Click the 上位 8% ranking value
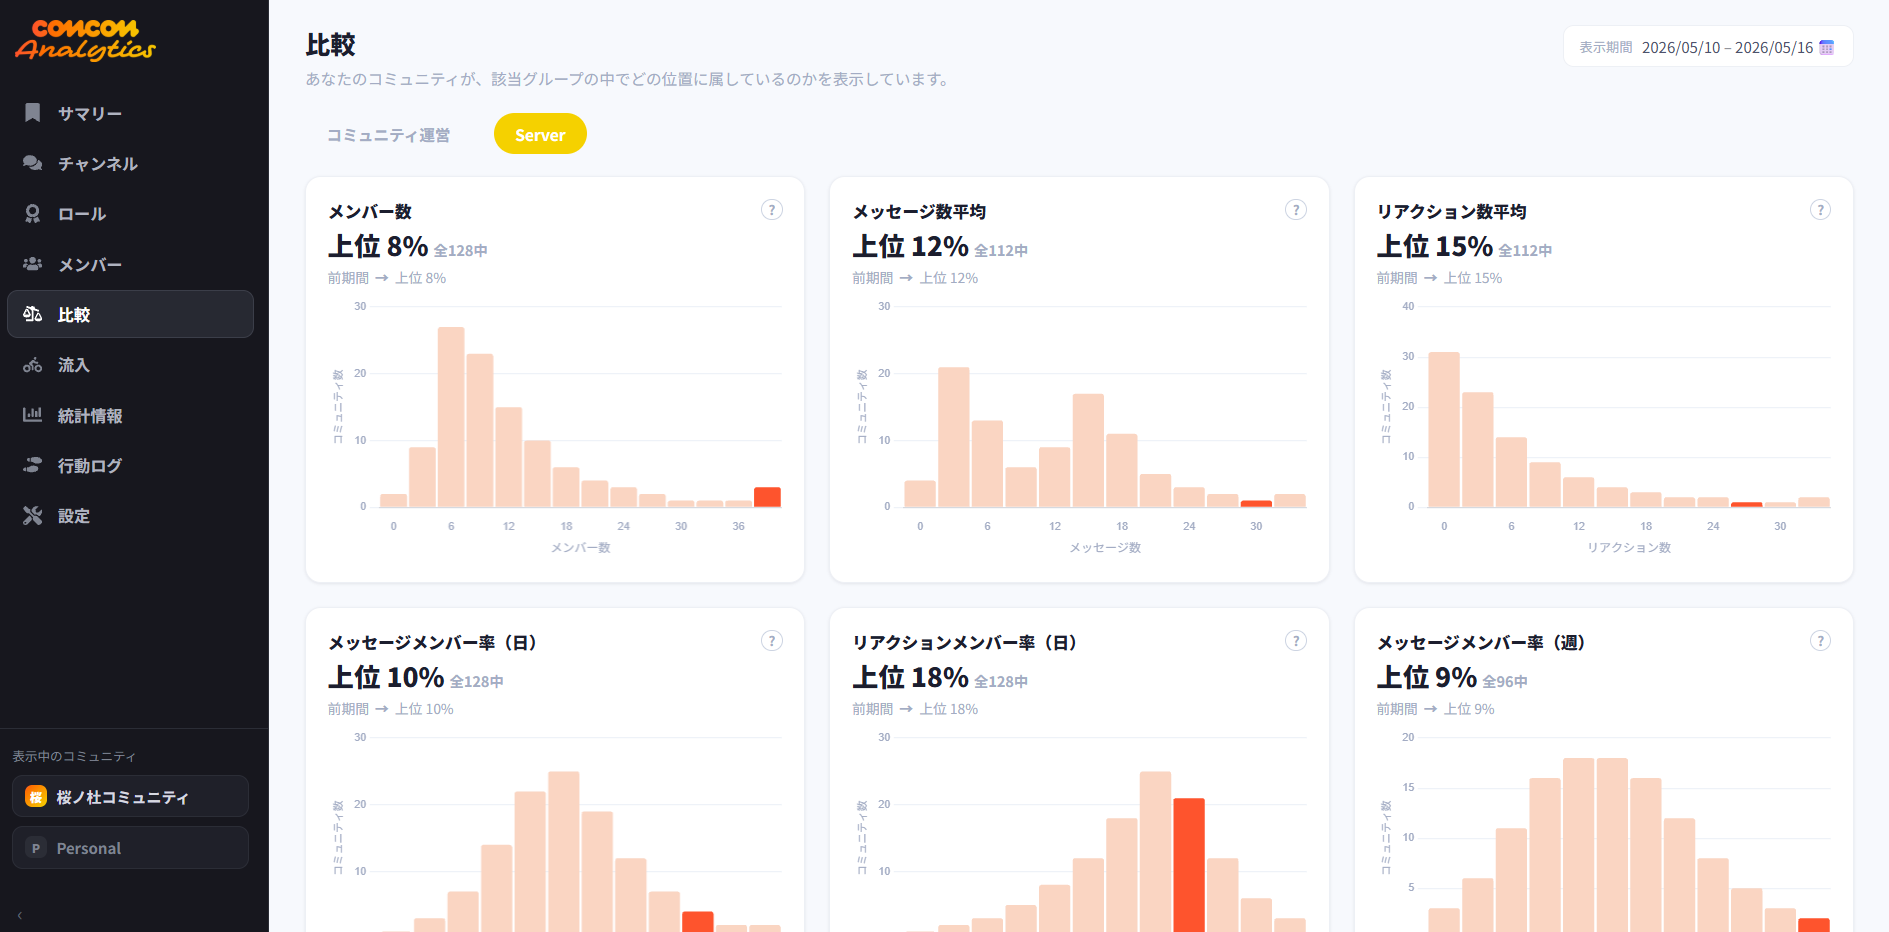Image resolution: width=1889 pixels, height=932 pixels. [x=378, y=246]
